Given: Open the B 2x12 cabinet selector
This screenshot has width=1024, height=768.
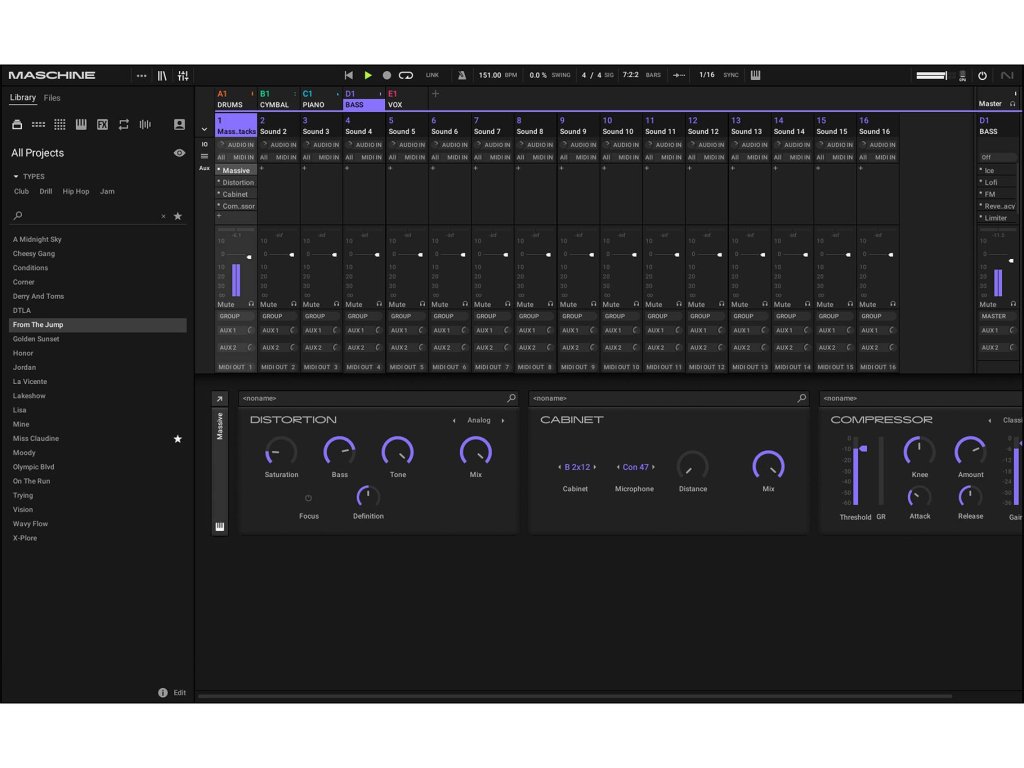Looking at the screenshot, I should point(577,467).
